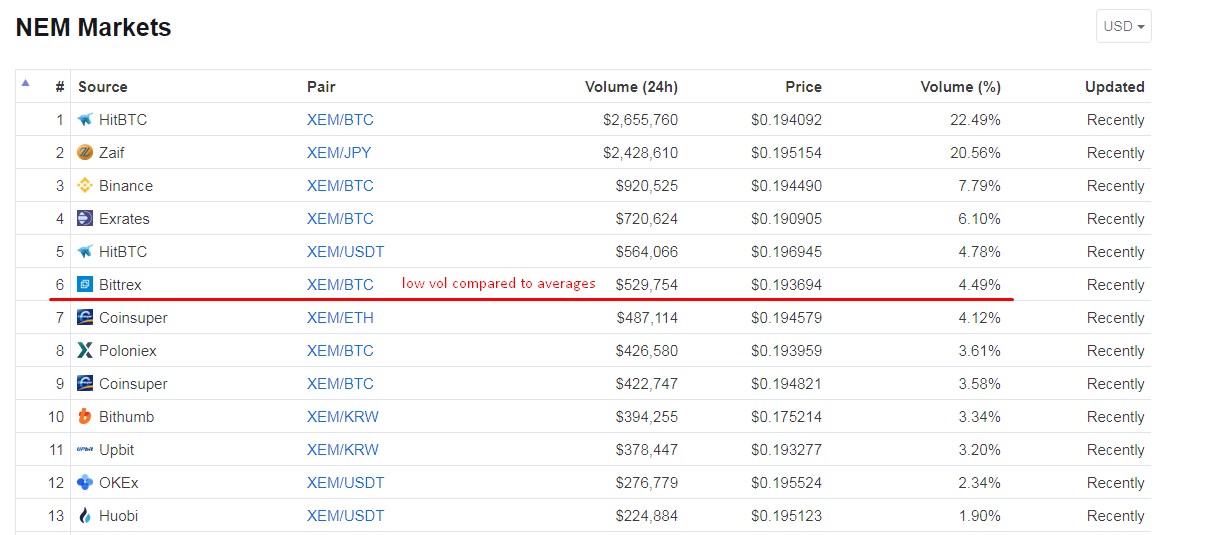Click Coinsuper logo in row 7
The width and height of the screenshot is (1232, 535).
85,318
